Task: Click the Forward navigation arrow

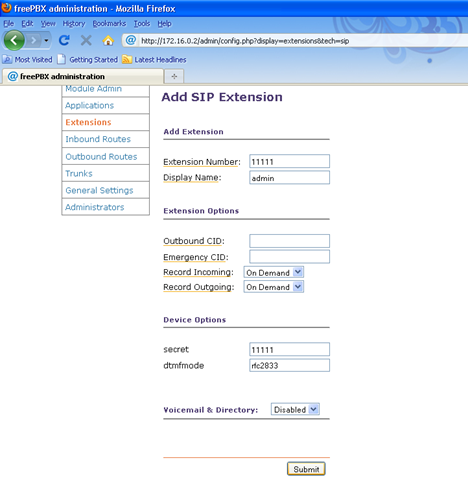Action: point(34,41)
